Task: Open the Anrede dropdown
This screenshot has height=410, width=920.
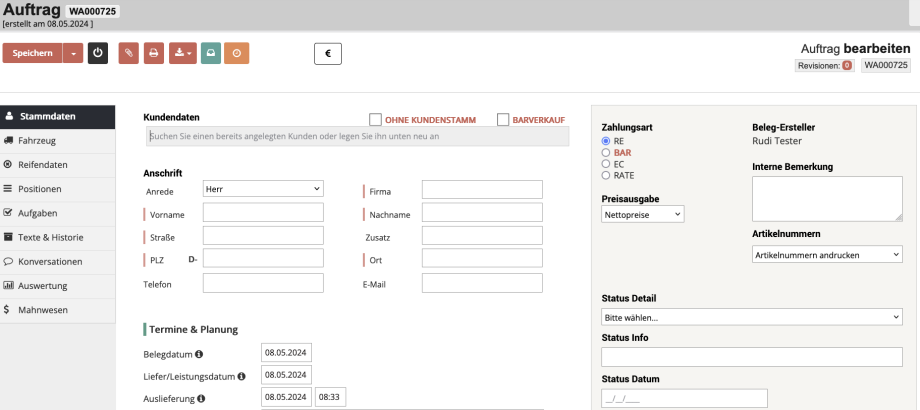Action: pyautogui.click(x=263, y=188)
